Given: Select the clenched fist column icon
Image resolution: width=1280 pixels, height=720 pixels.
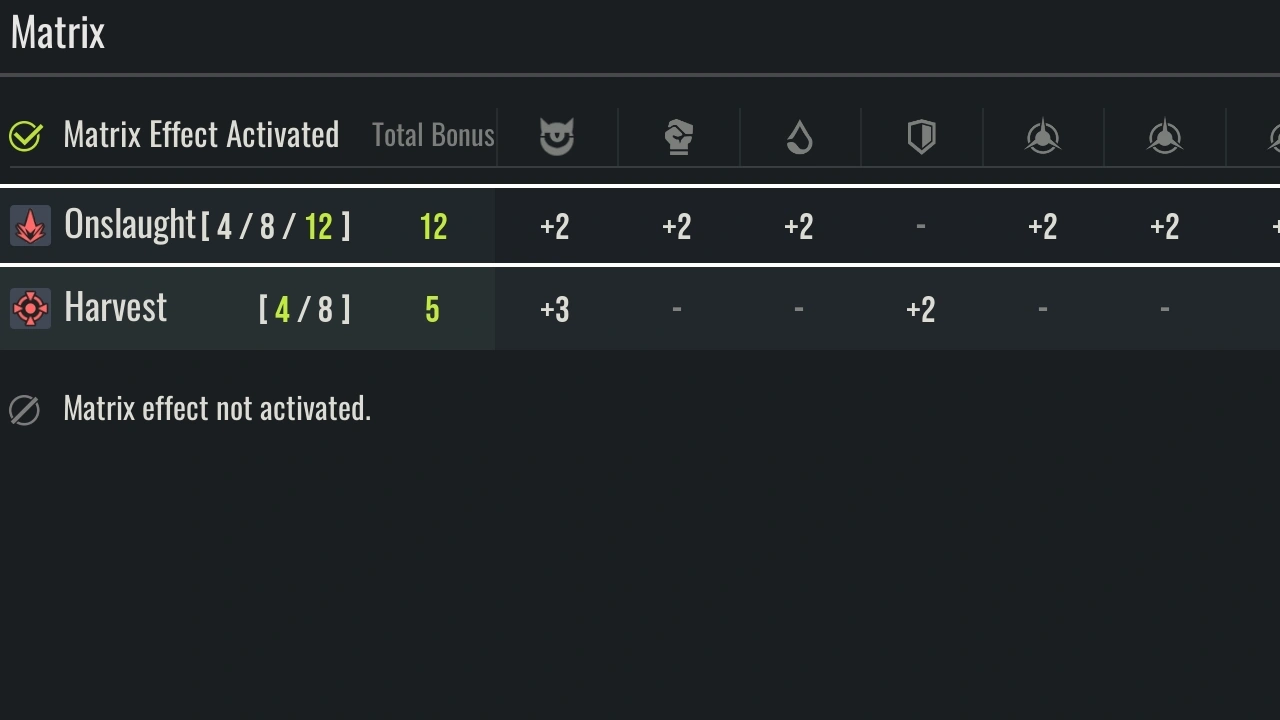Looking at the screenshot, I should coord(678,136).
